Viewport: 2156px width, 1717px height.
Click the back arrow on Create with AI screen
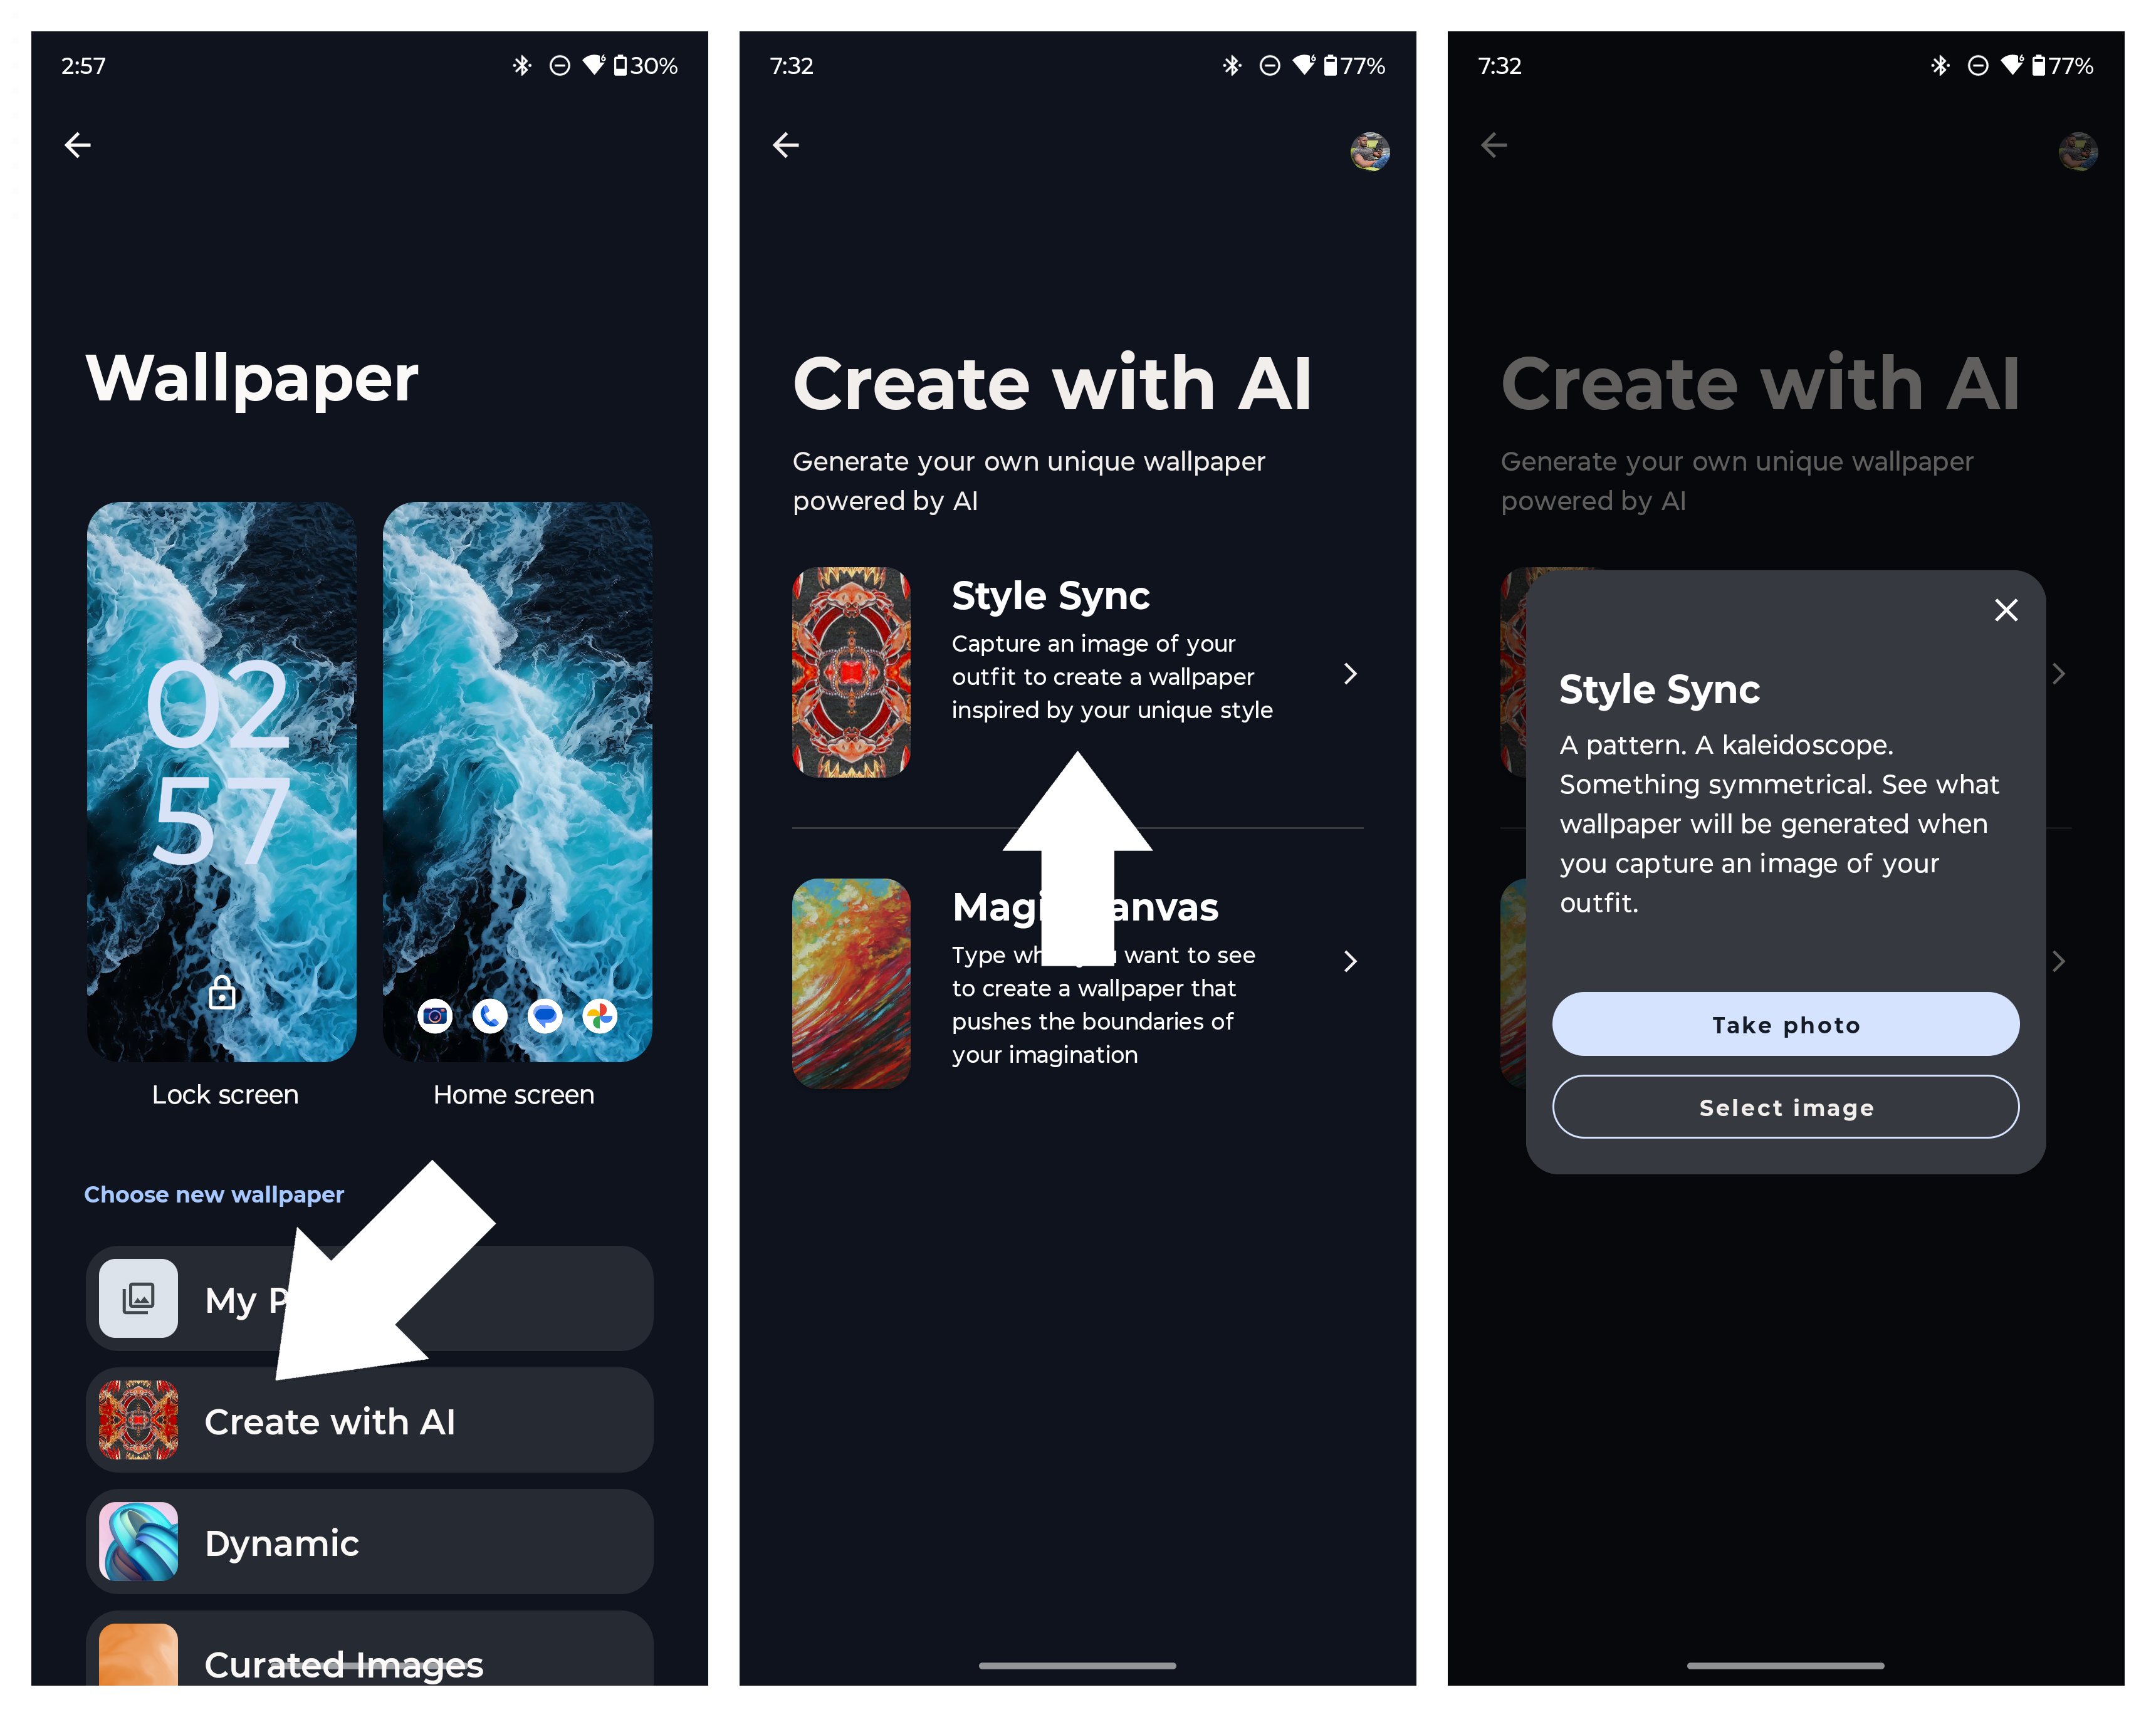click(787, 145)
